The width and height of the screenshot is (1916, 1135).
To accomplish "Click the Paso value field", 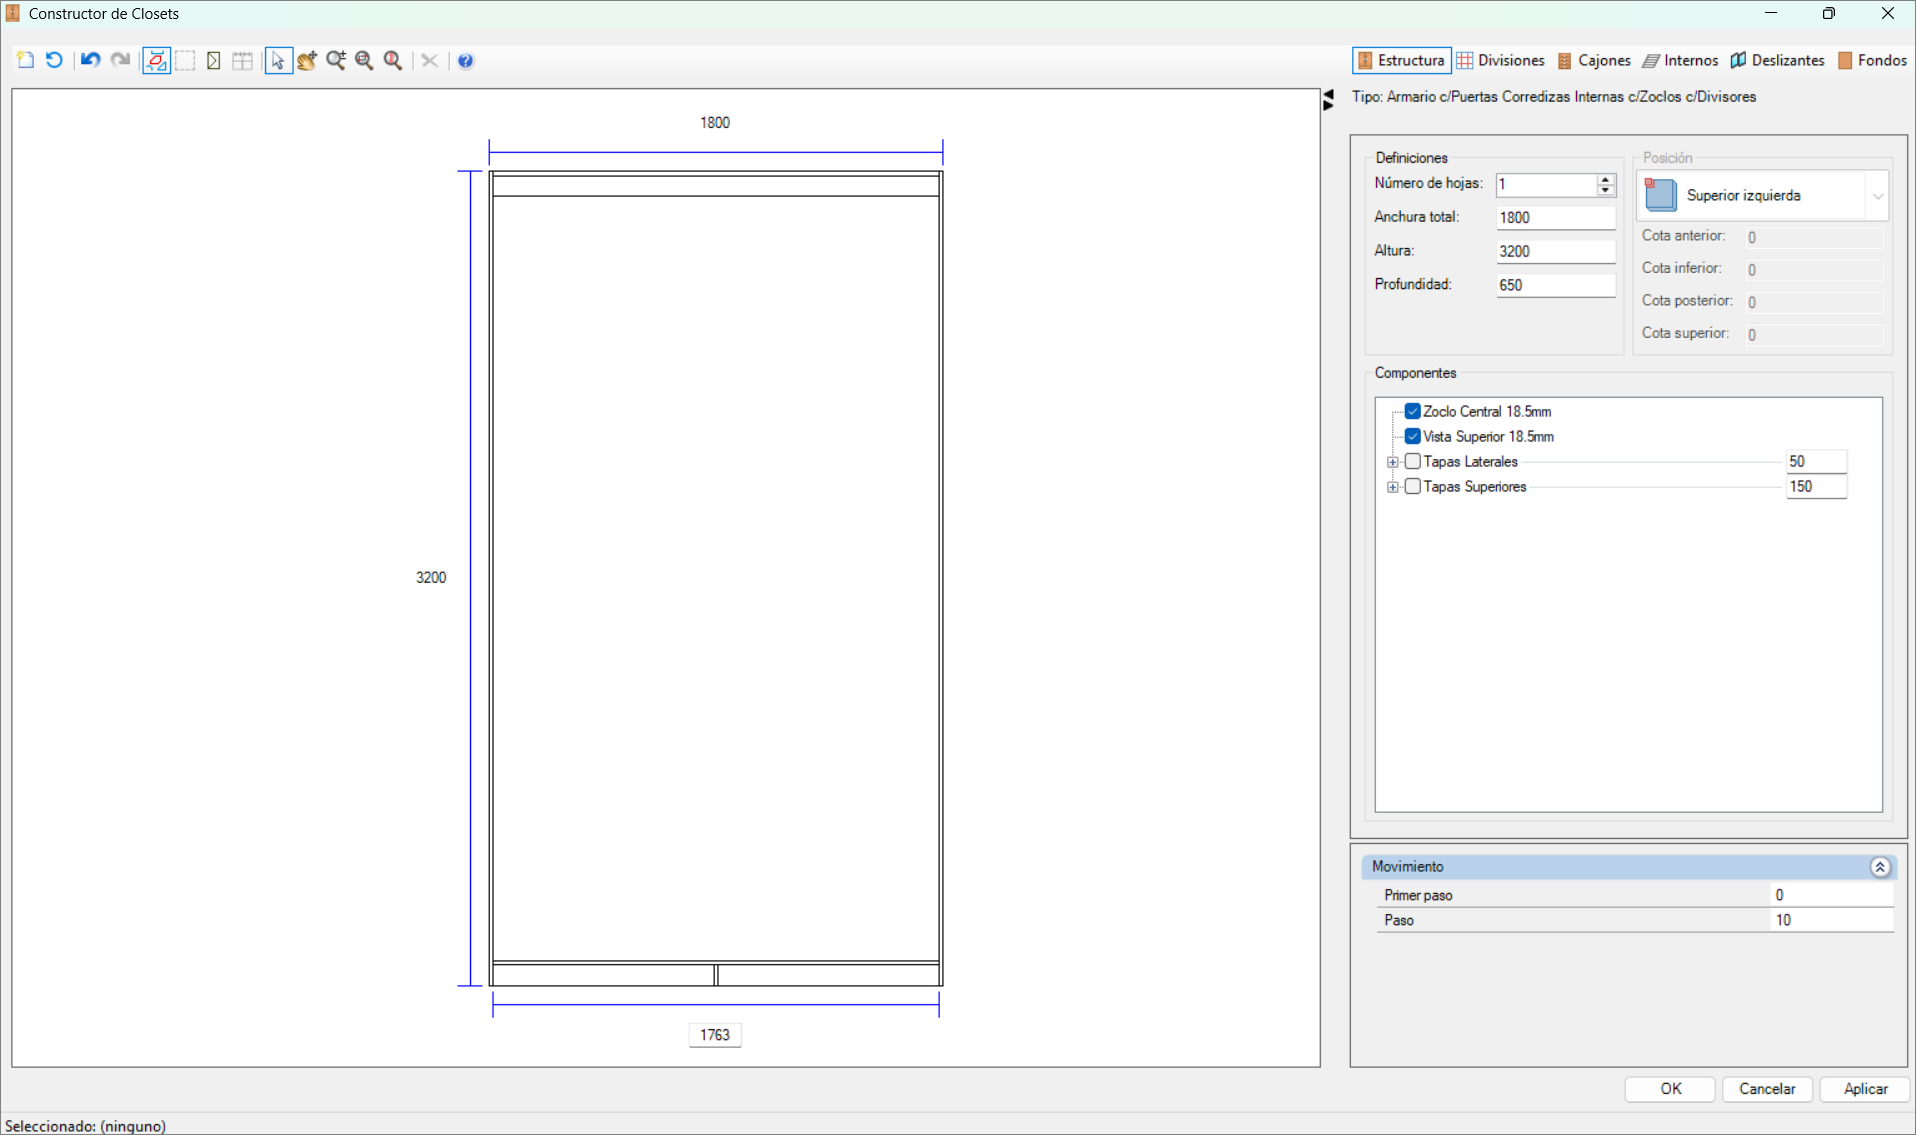I will coord(1832,920).
